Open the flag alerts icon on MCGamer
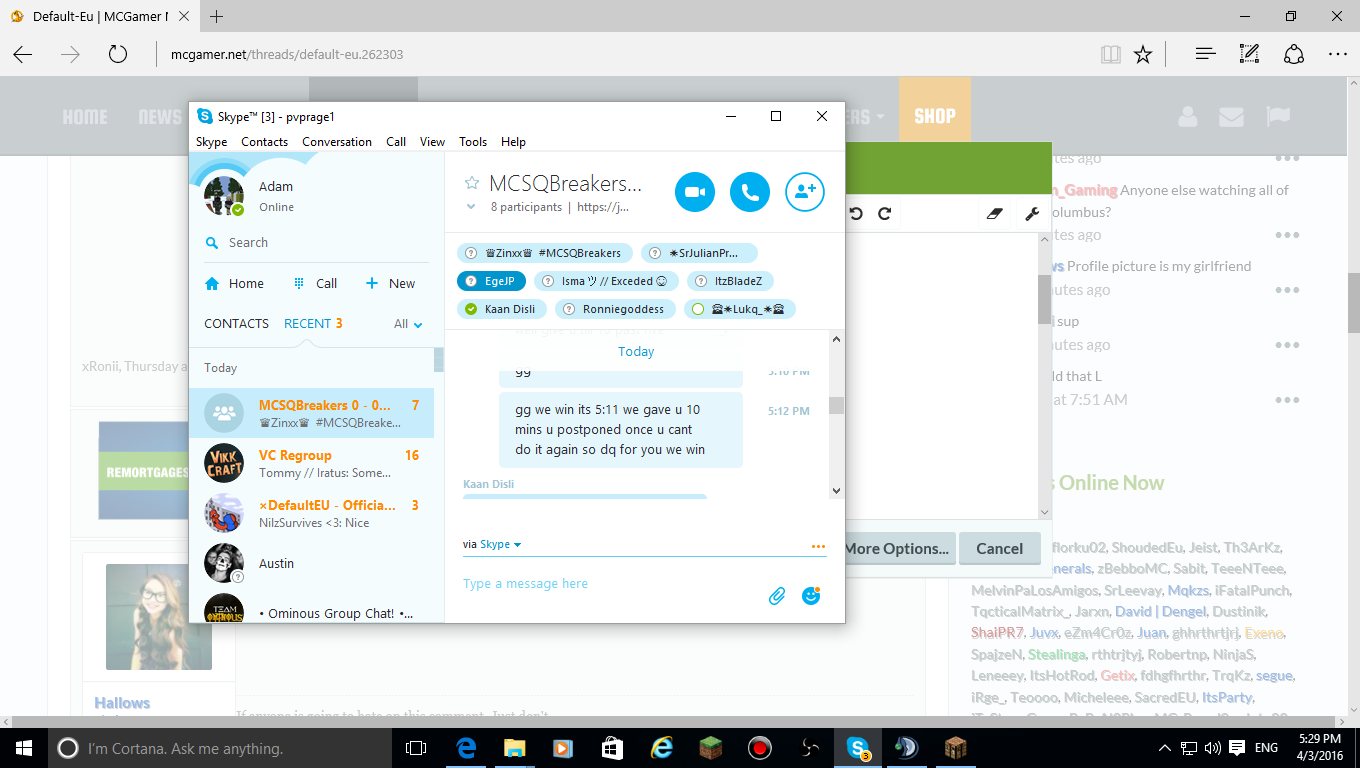 point(1277,116)
